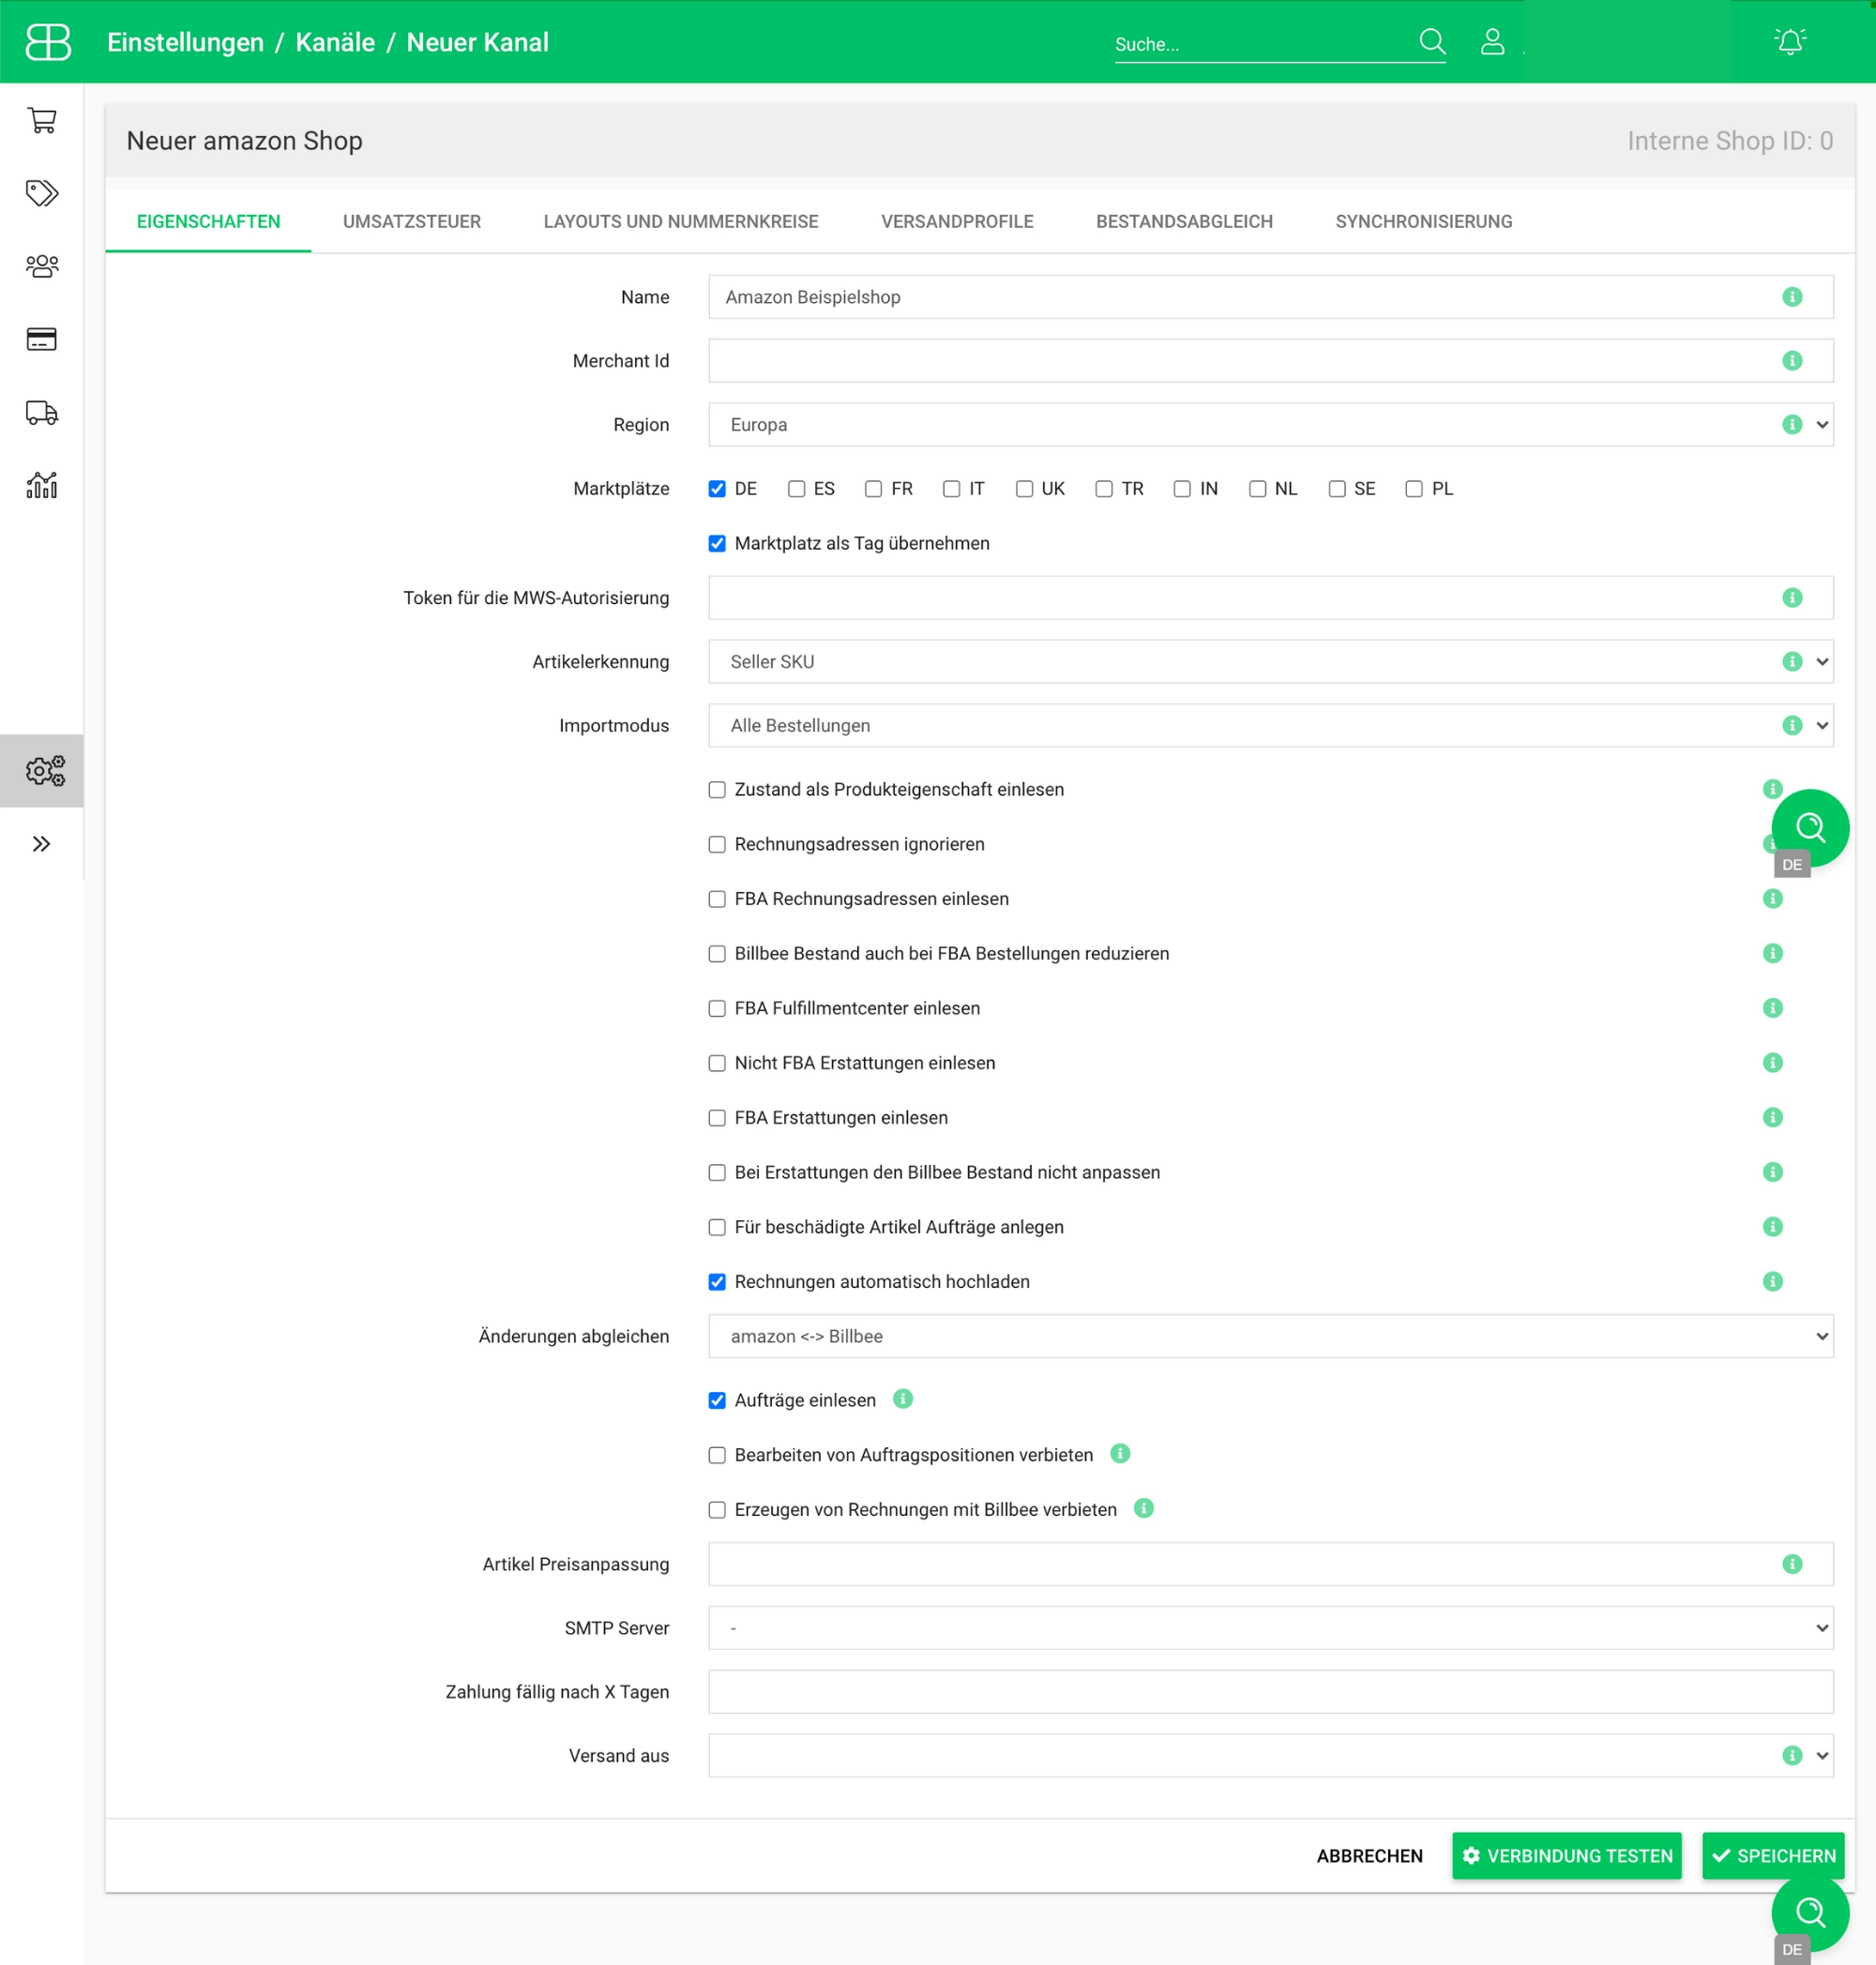This screenshot has height=1965, width=1876.
Task: Open the shipping truck sidebar icon
Action: click(42, 412)
